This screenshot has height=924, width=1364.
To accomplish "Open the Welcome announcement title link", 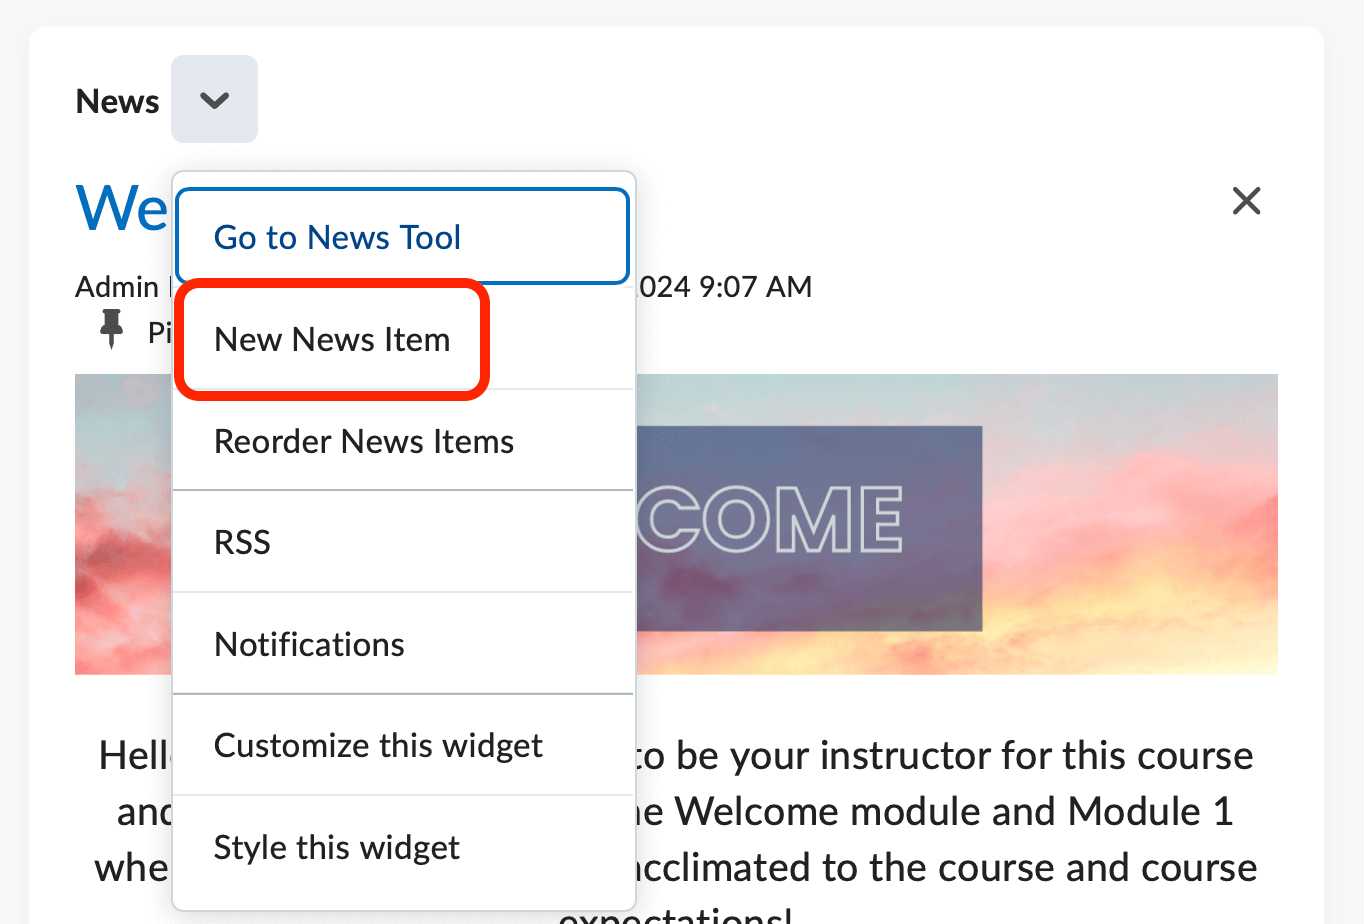I will pyautogui.click(x=118, y=207).
